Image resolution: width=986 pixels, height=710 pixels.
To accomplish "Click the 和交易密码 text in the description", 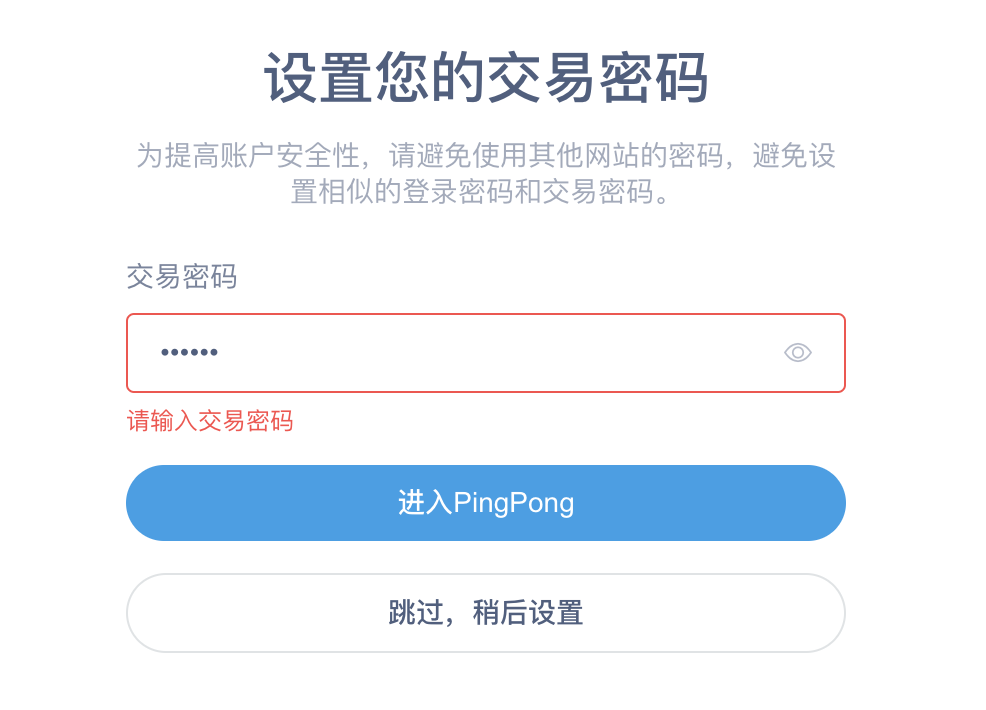I will 582,191.
